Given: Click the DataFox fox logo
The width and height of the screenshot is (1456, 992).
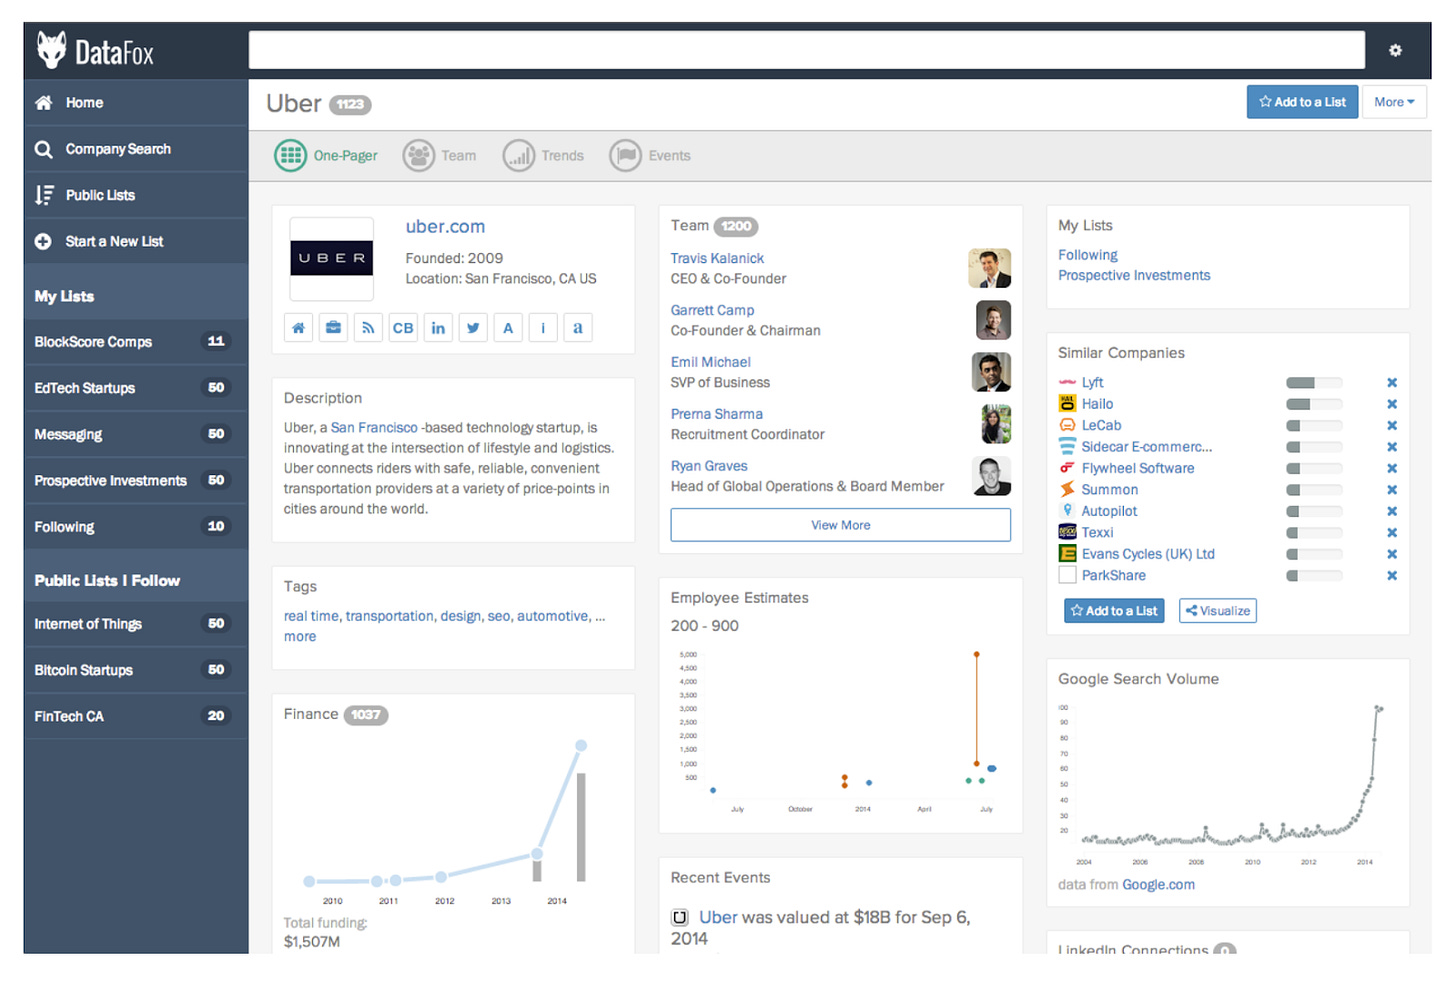Looking at the screenshot, I should 52,50.
